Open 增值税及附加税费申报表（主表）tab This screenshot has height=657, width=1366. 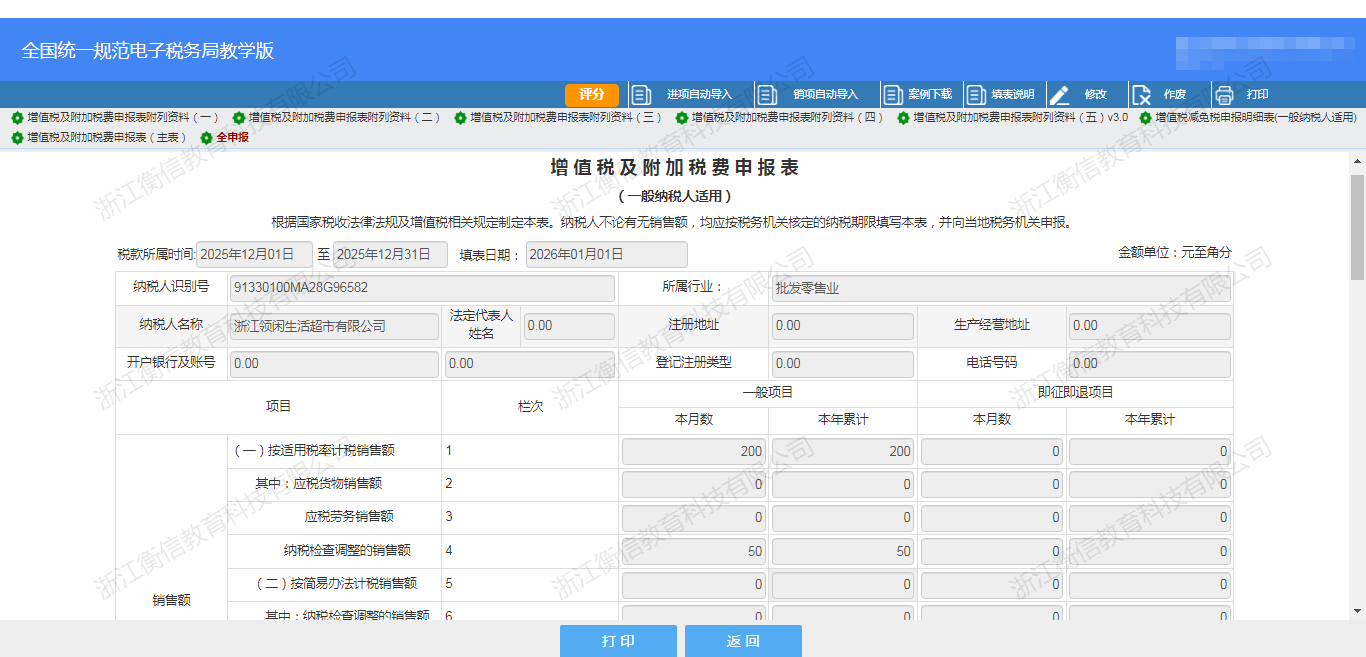click(x=107, y=138)
